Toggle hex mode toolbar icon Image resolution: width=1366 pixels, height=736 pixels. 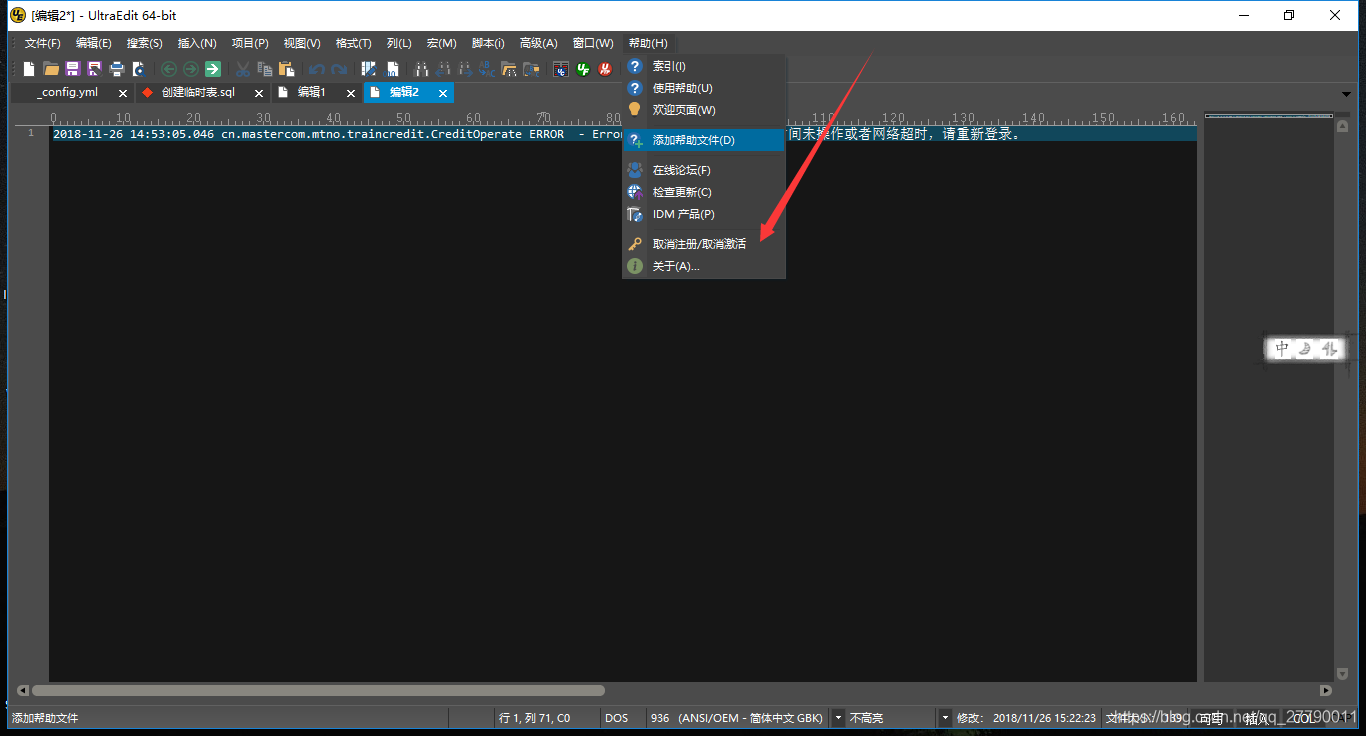(x=392, y=69)
